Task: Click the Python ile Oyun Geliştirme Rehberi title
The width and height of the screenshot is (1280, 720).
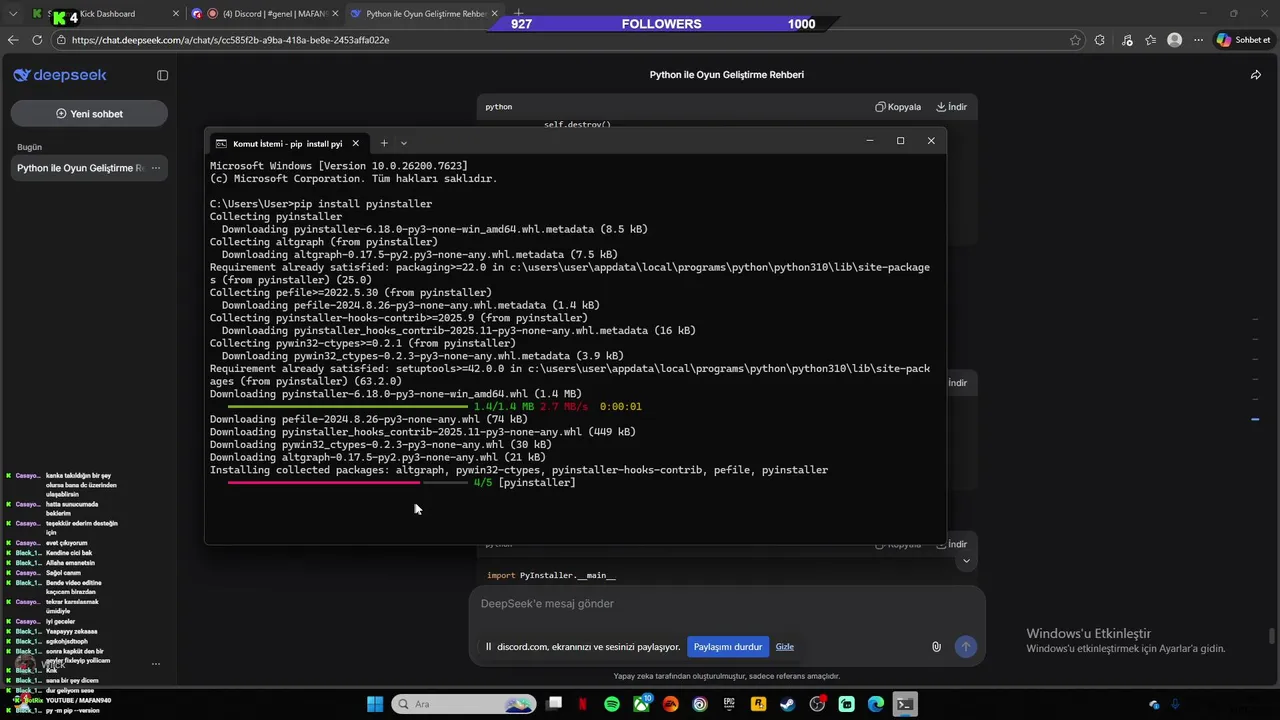Action: [727, 75]
